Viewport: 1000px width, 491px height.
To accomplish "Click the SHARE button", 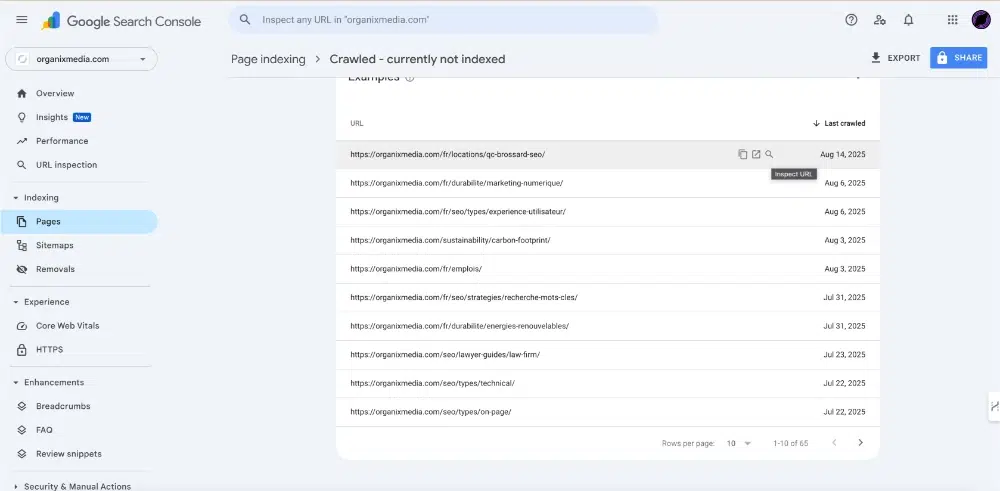I will click(959, 58).
